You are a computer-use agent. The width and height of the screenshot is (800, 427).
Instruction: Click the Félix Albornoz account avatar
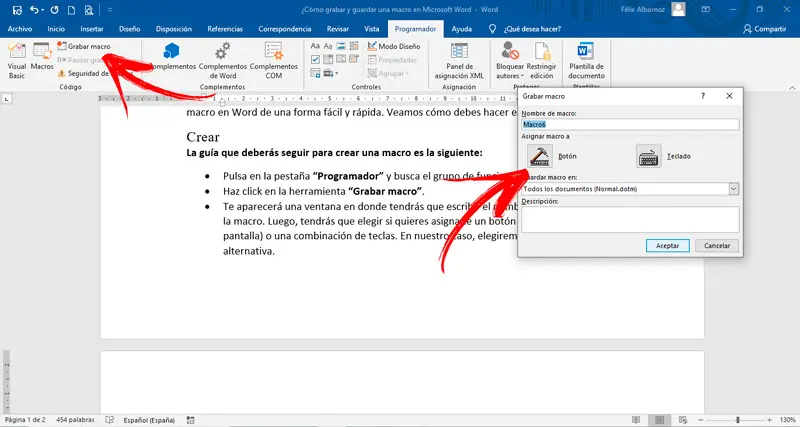tap(678, 9)
